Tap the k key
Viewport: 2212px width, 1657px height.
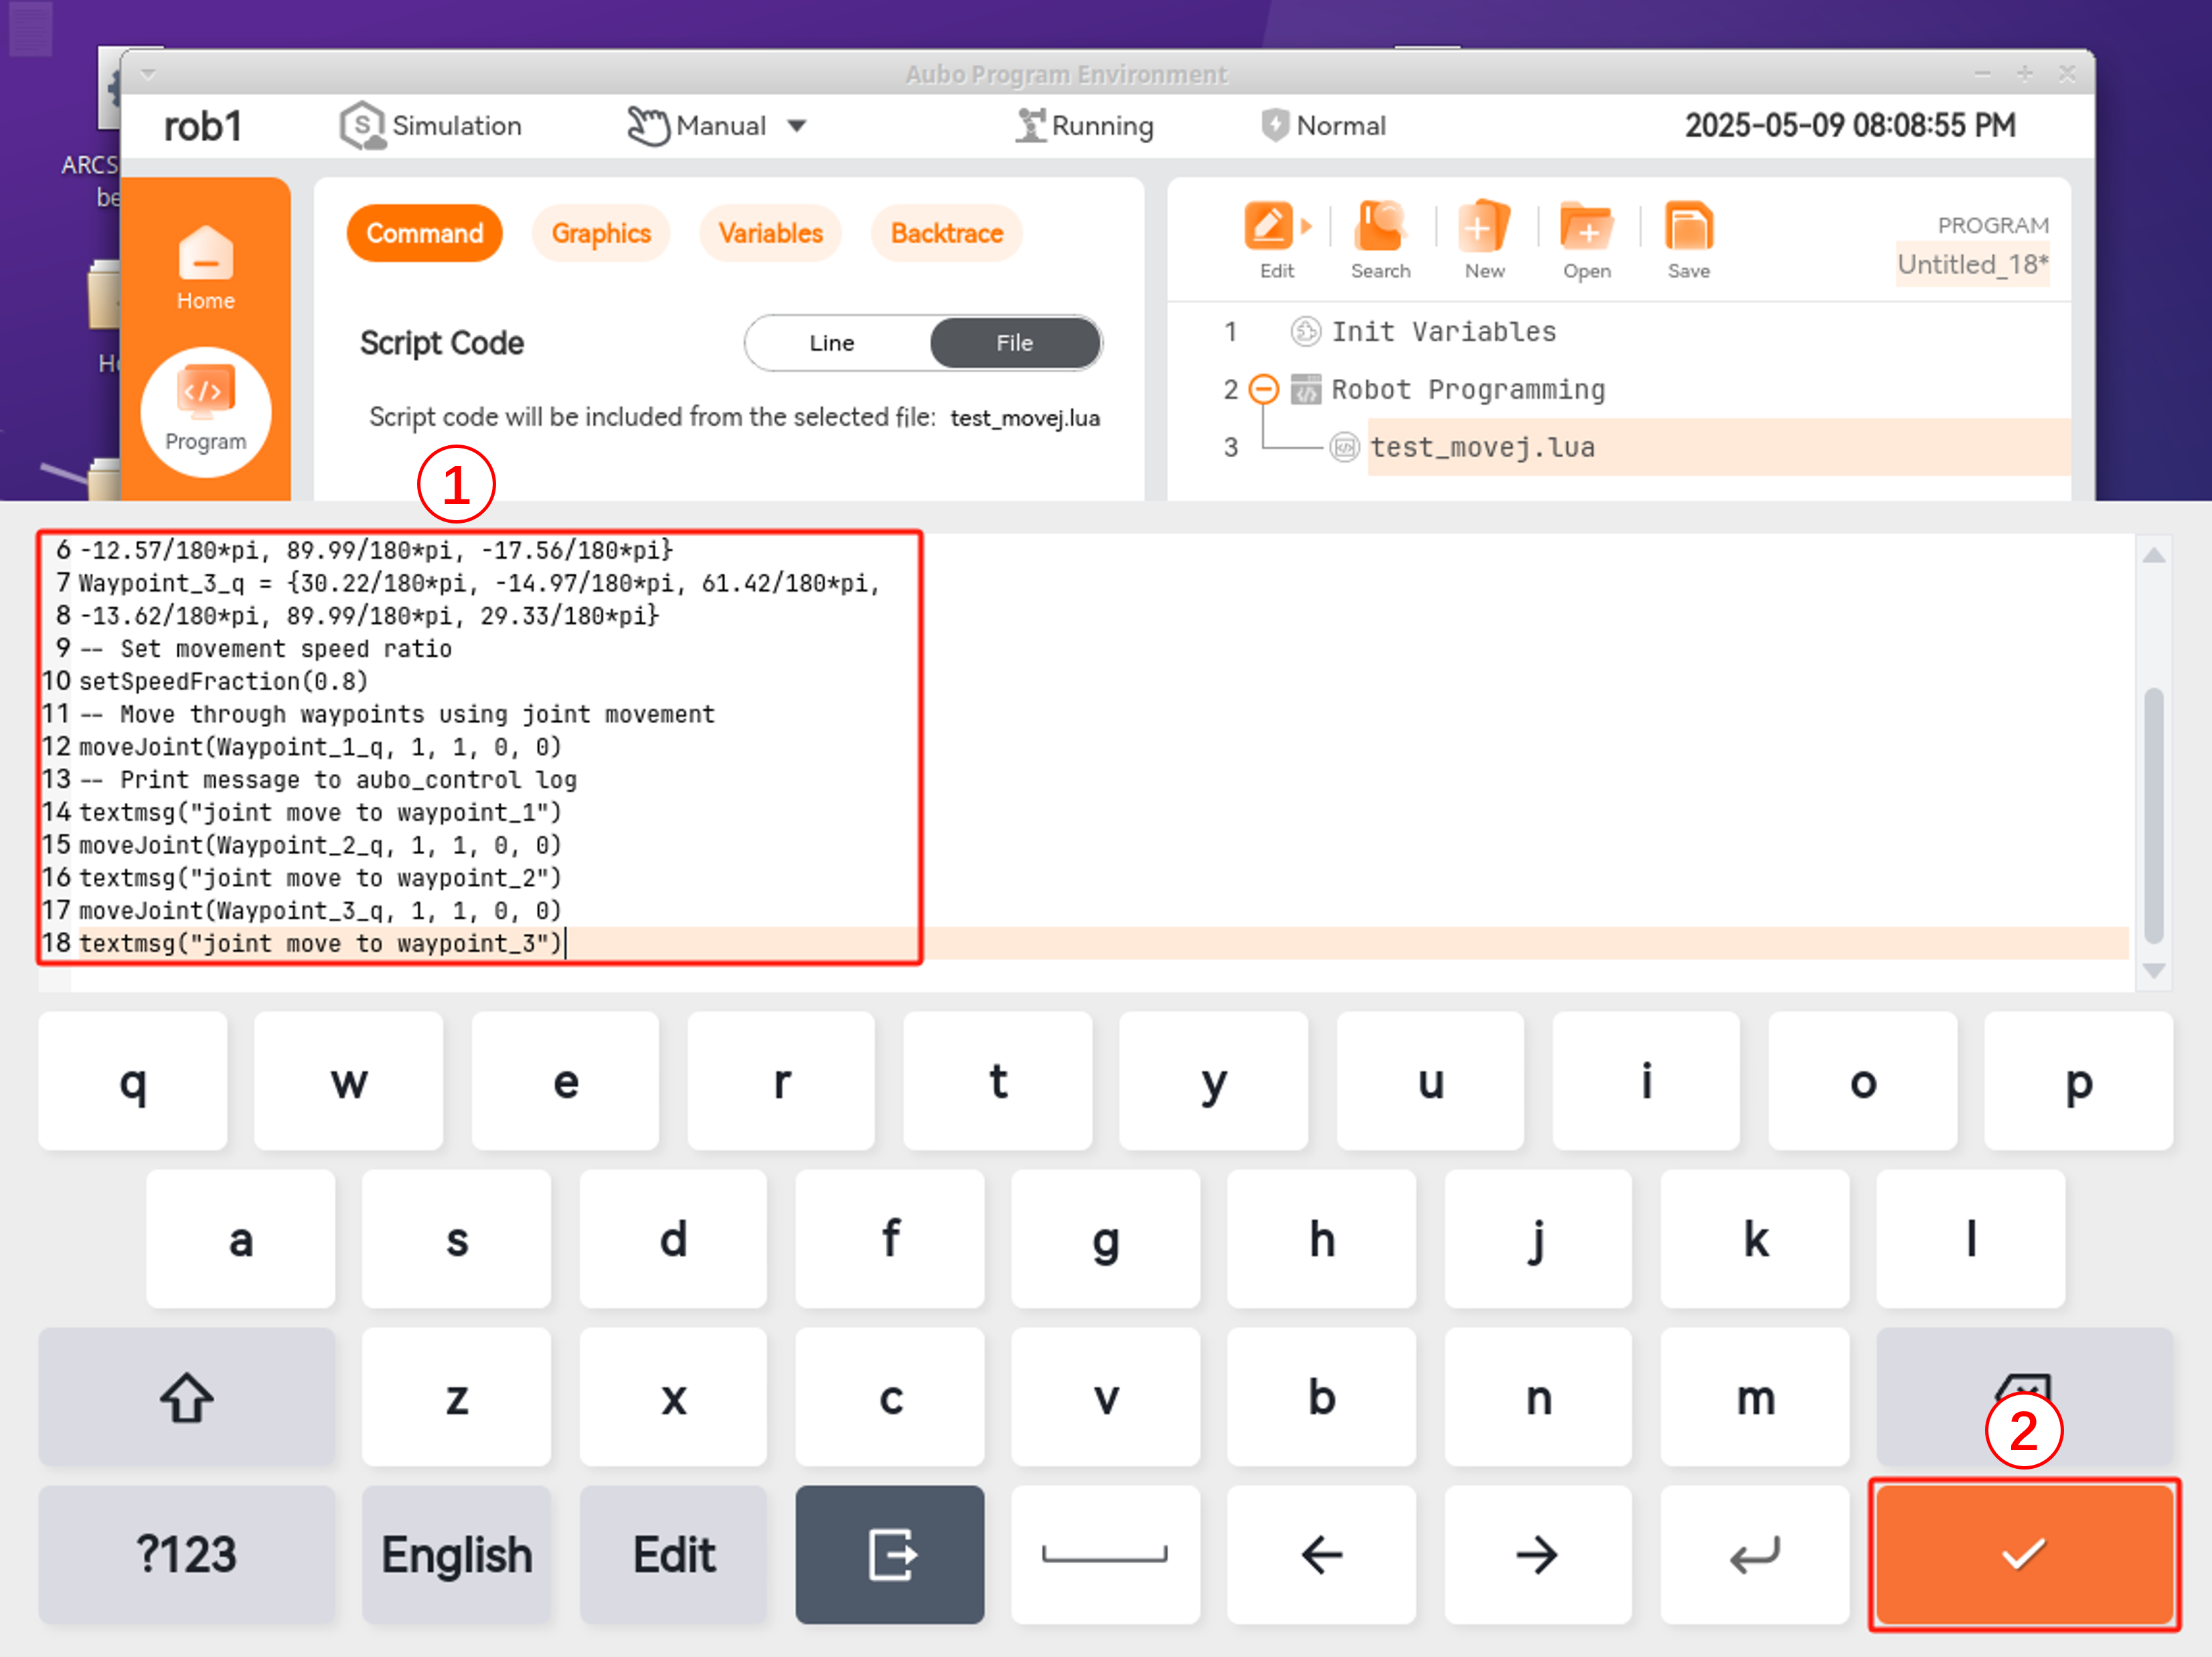1754,1238
